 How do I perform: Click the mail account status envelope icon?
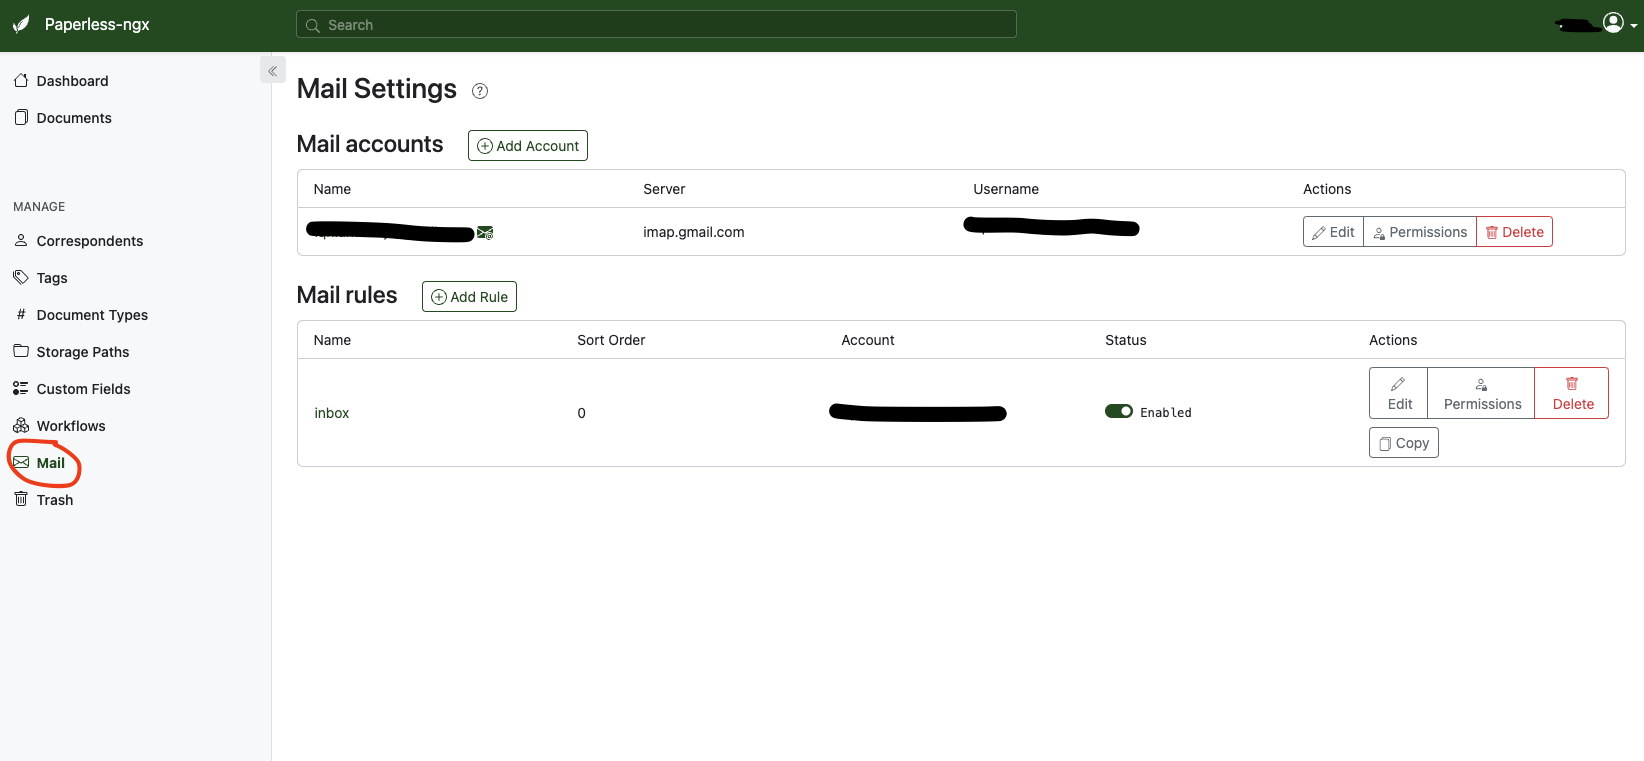tap(485, 233)
